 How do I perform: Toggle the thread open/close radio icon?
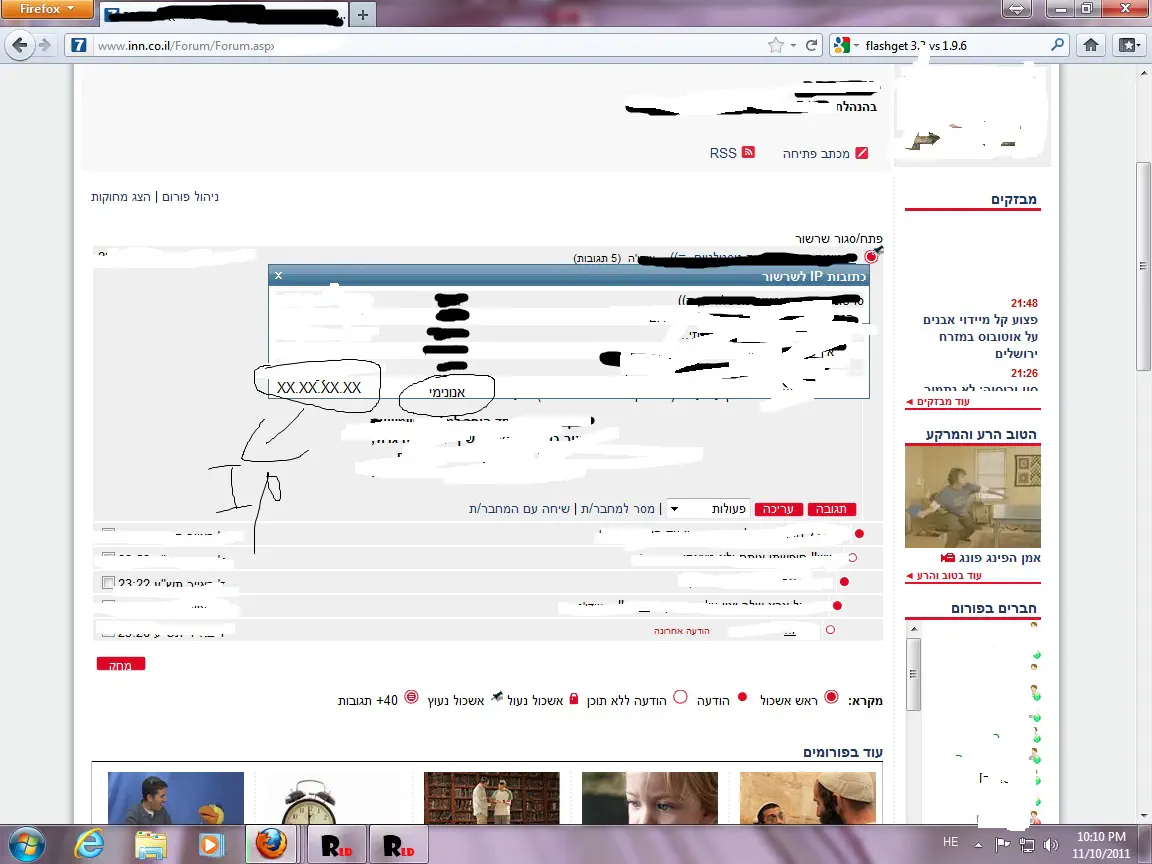pos(870,257)
